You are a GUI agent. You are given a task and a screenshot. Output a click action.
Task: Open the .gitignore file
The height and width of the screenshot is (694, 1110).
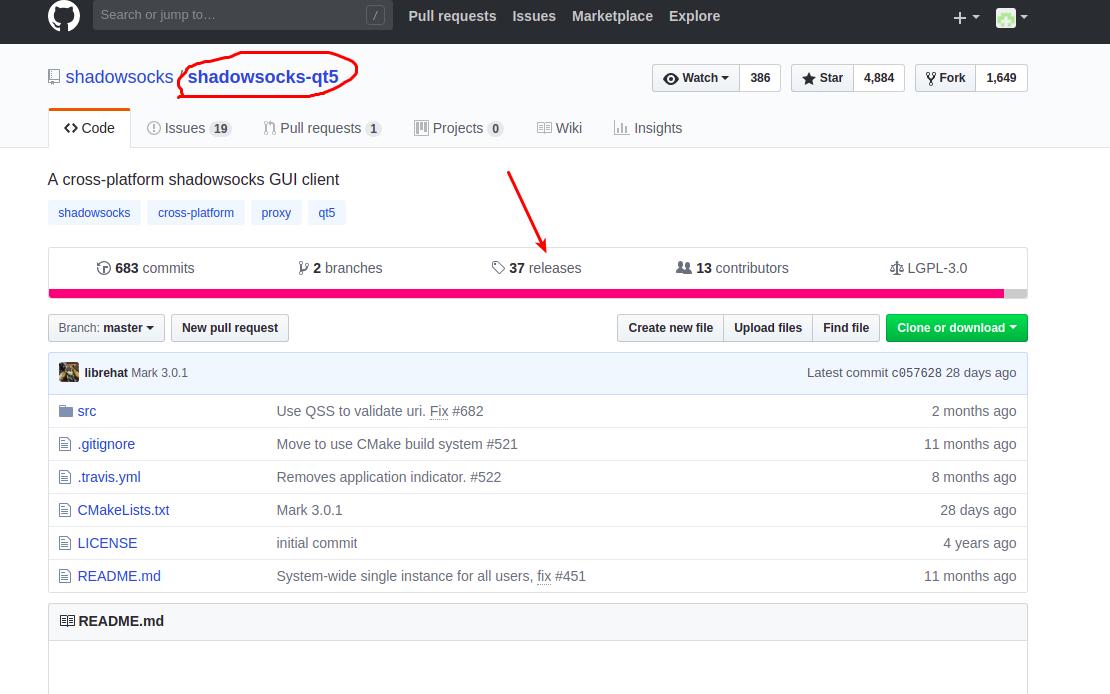[106, 444]
